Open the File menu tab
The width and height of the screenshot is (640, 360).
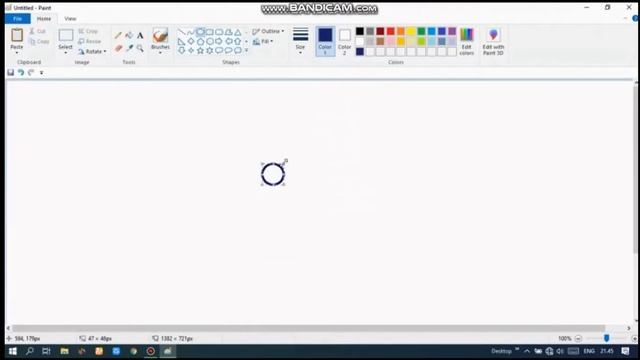point(18,19)
